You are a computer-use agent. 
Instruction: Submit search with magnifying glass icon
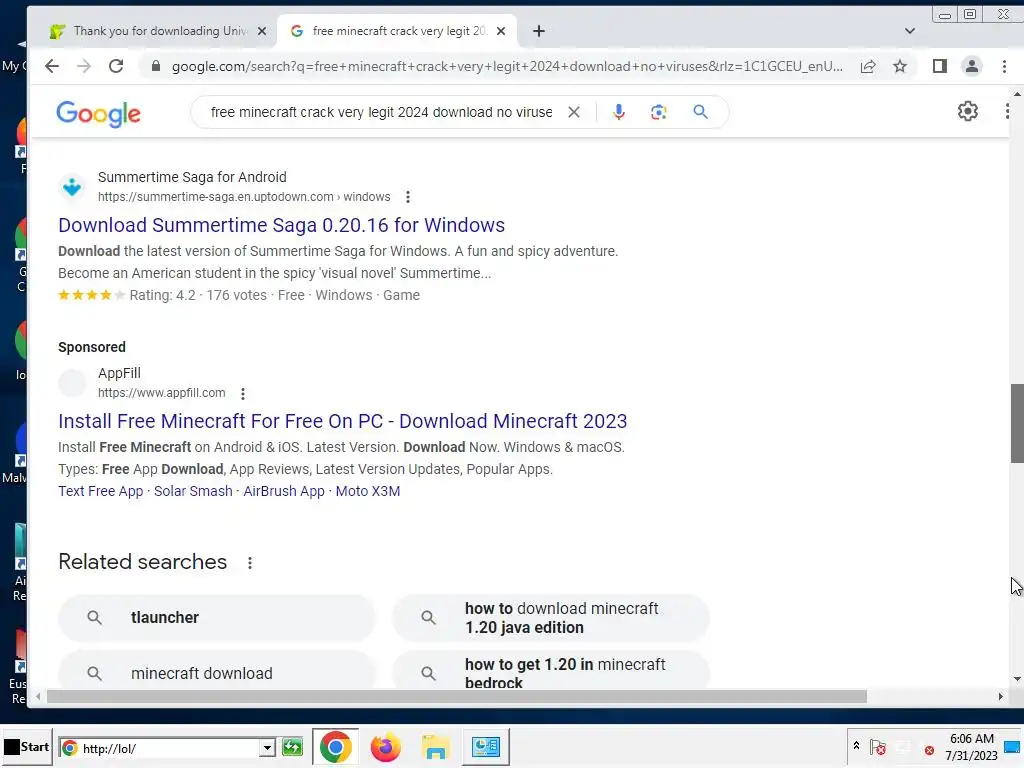(x=700, y=112)
